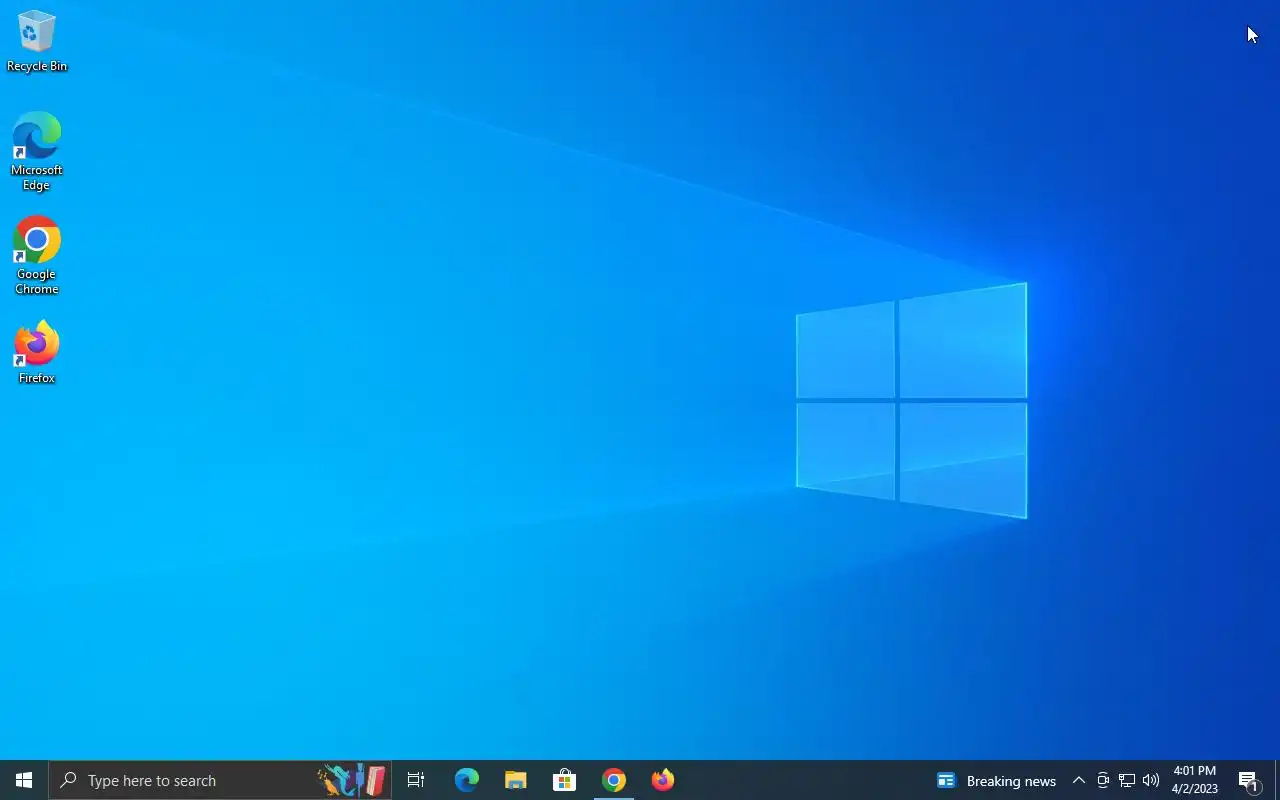The width and height of the screenshot is (1280, 800).
Task: Switch to Google Chrome in the taskbar
Action: click(614, 780)
